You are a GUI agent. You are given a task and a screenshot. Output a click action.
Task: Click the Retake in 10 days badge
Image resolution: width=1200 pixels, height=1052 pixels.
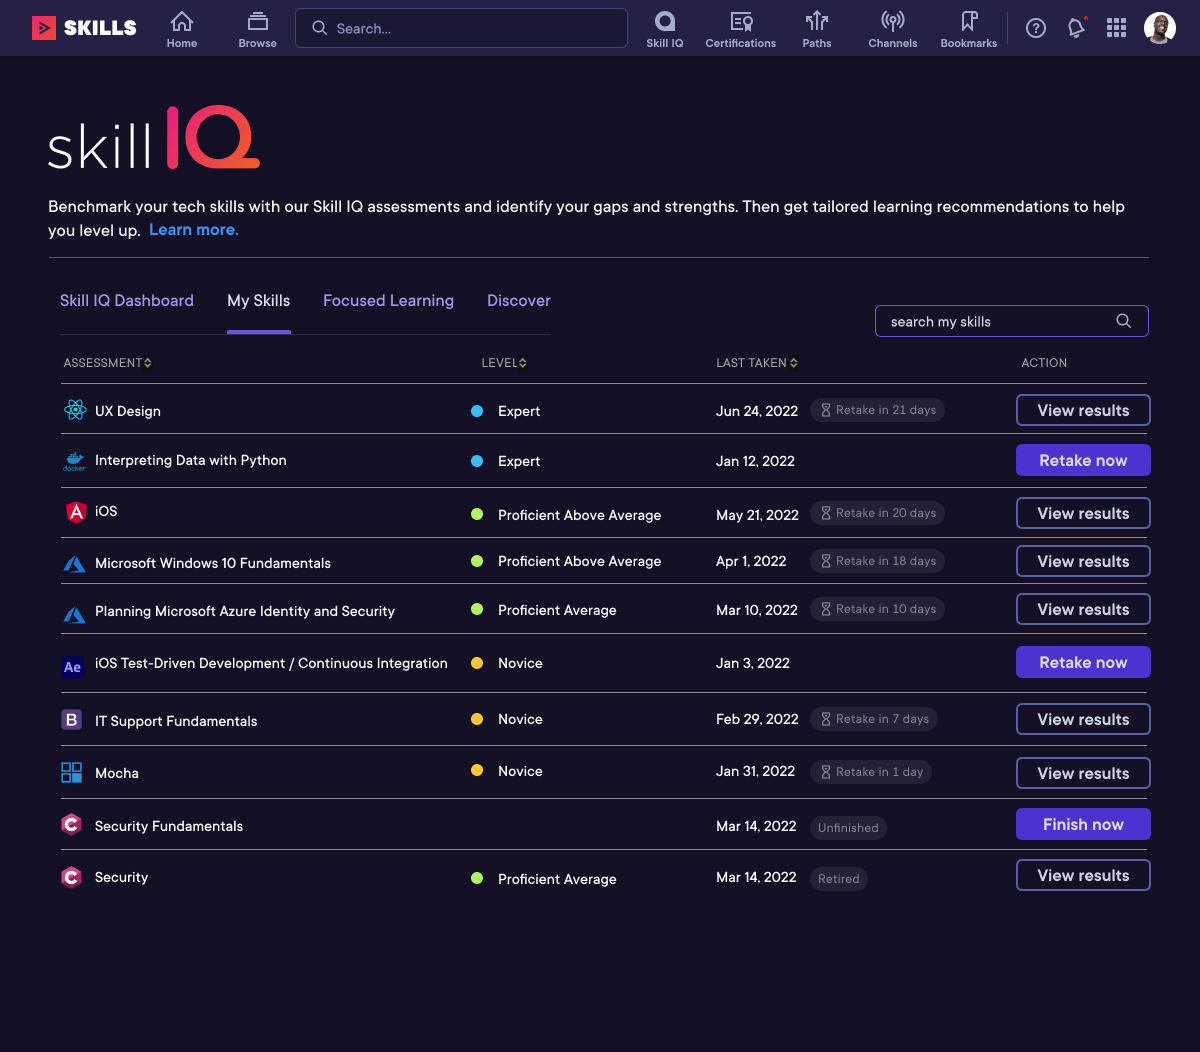pyautogui.click(x=877, y=609)
